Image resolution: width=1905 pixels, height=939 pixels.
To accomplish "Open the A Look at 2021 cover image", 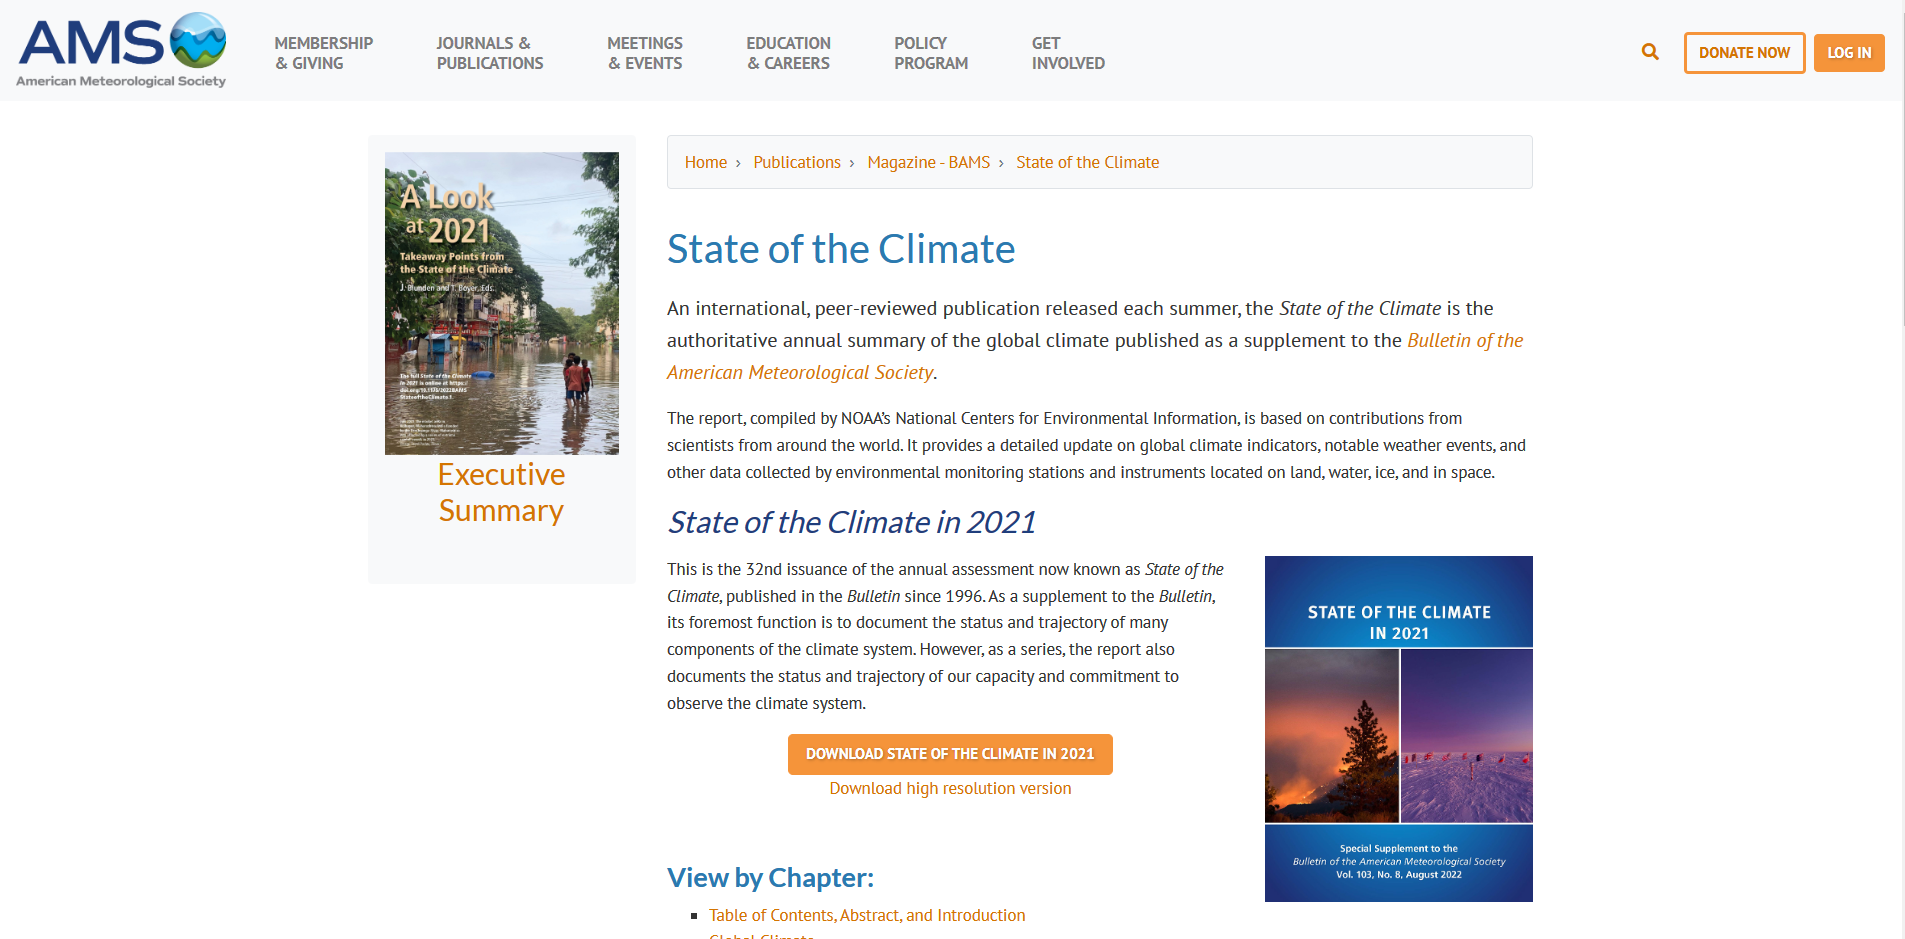I will [x=502, y=303].
